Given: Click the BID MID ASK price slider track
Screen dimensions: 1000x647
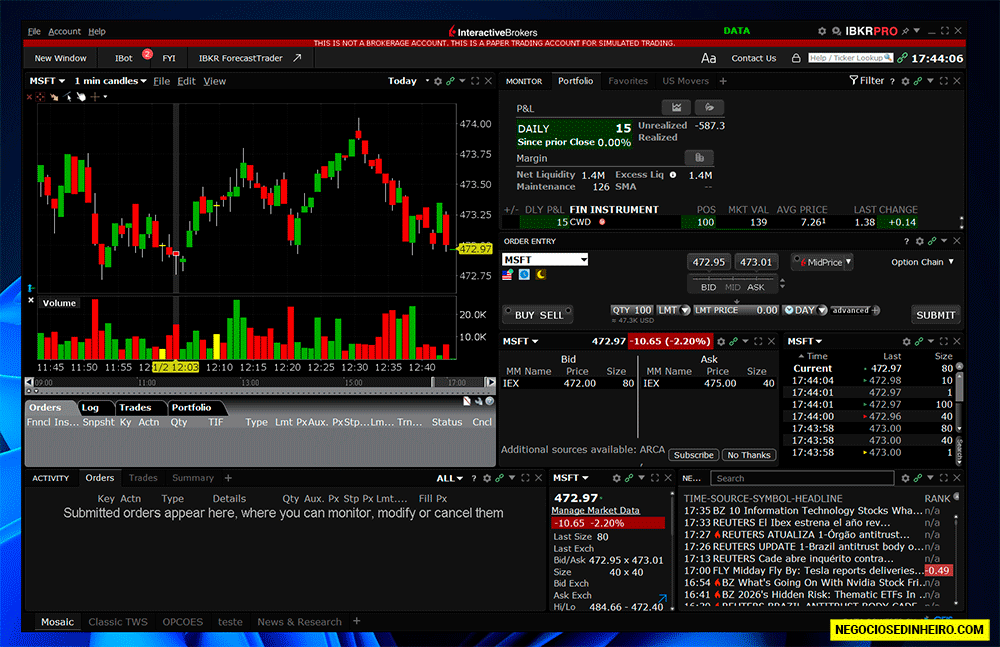Looking at the screenshot, I should [733, 278].
